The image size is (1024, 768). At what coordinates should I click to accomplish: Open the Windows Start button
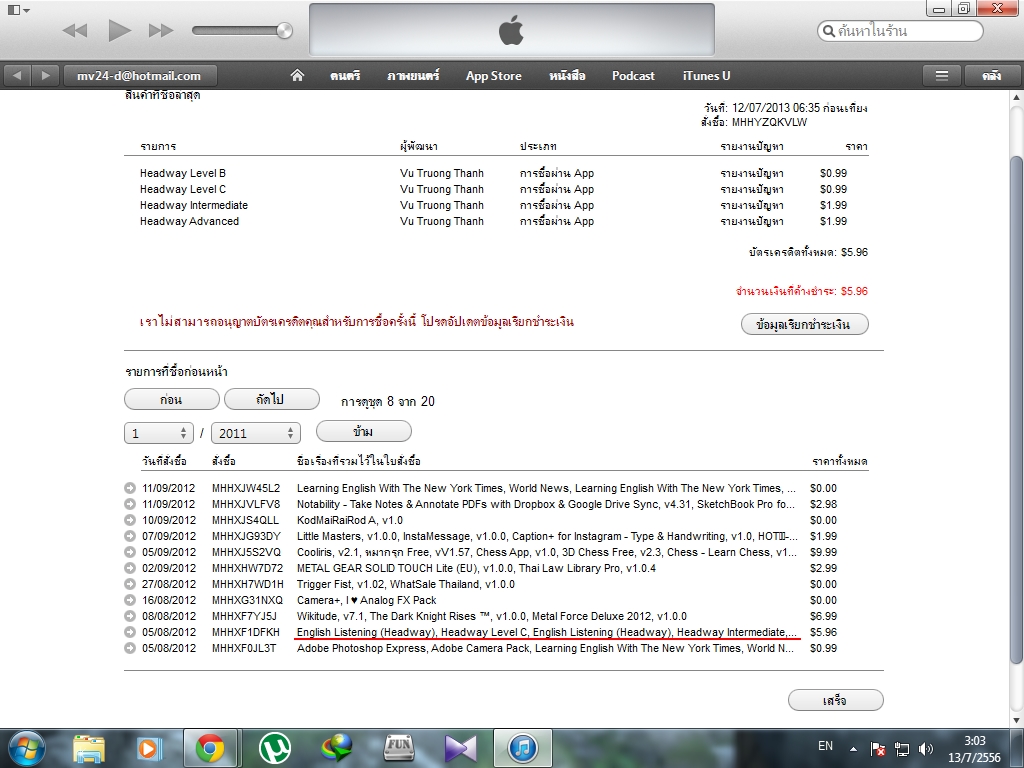pyautogui.click(x=27, y=748)
